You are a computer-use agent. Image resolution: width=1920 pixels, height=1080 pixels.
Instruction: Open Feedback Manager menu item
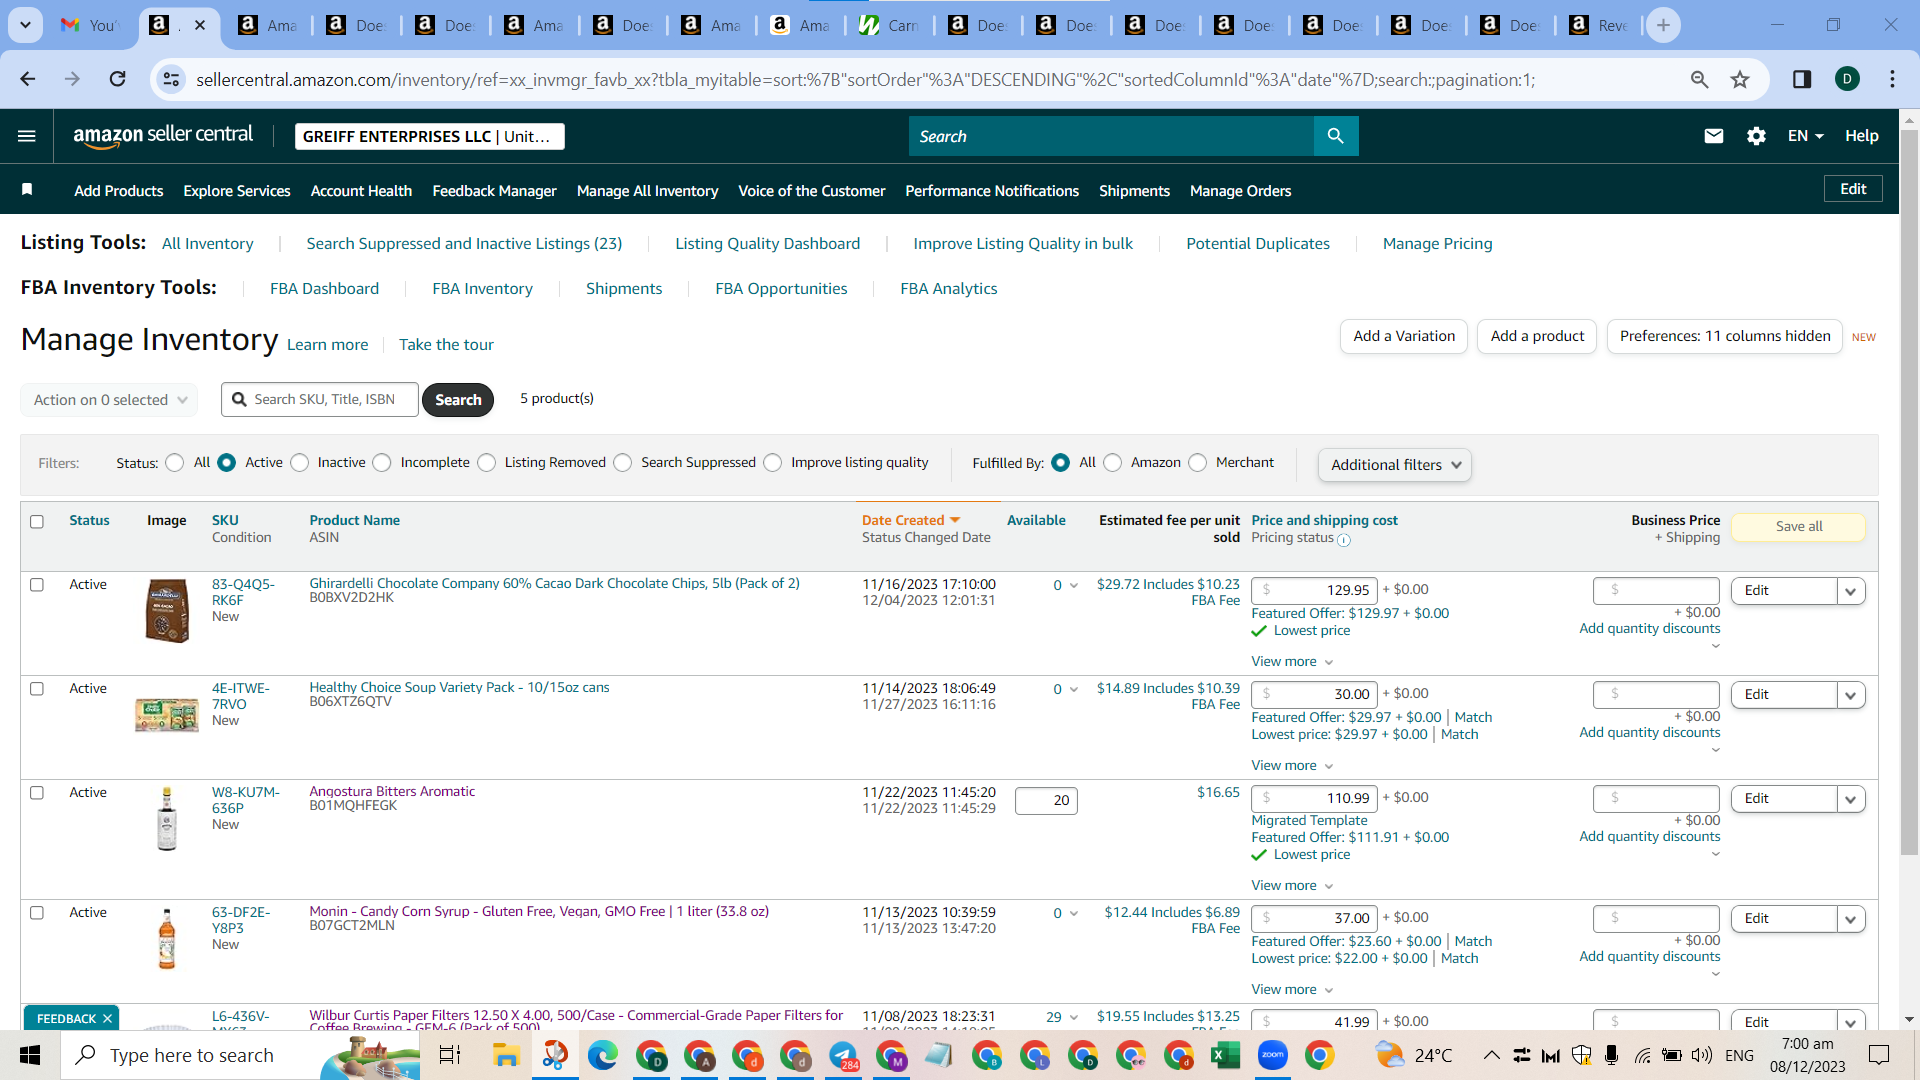click(x=494, y=191)
